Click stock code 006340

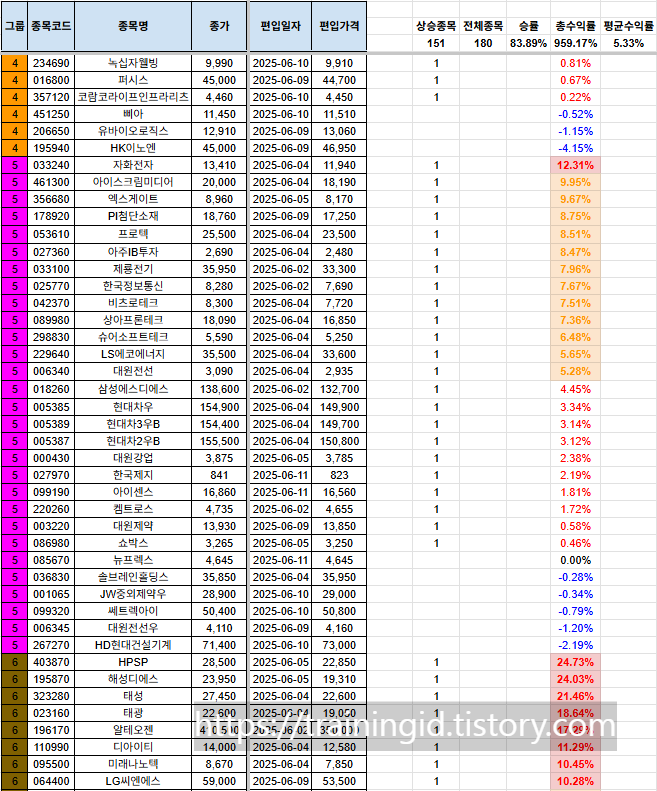[51, 371]
